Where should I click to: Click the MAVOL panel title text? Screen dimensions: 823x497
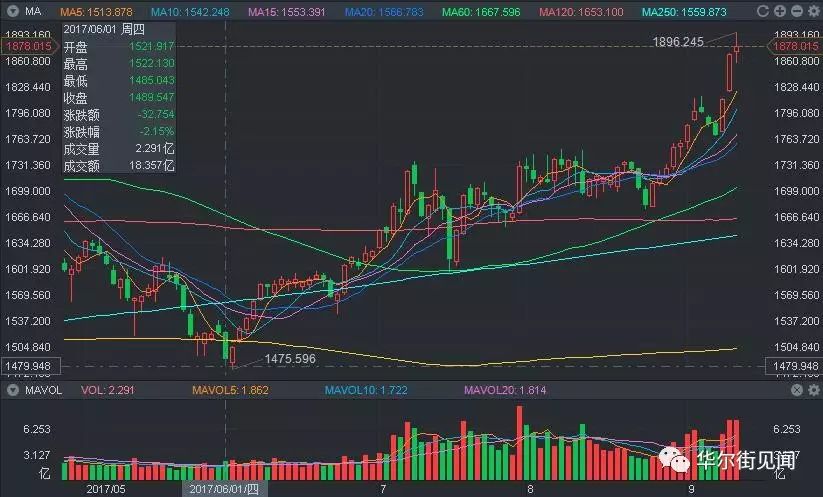(44, 390)
